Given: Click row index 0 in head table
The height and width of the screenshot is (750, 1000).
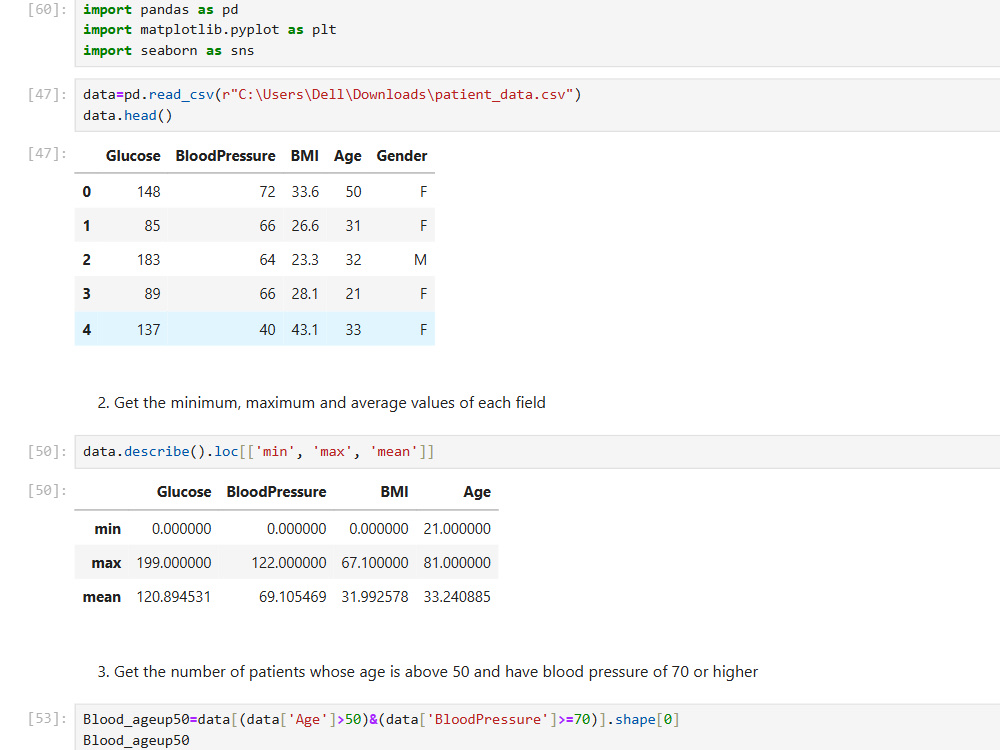Looking at the screenshot, I should [87, 192].
